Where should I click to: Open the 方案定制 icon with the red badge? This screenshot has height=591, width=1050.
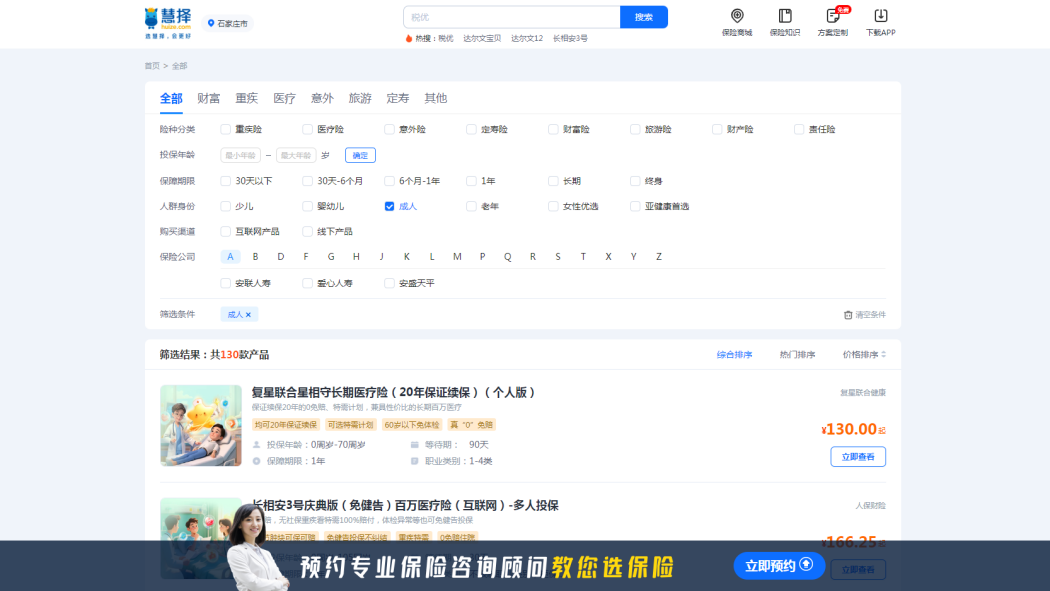click(x=833, y=15)
